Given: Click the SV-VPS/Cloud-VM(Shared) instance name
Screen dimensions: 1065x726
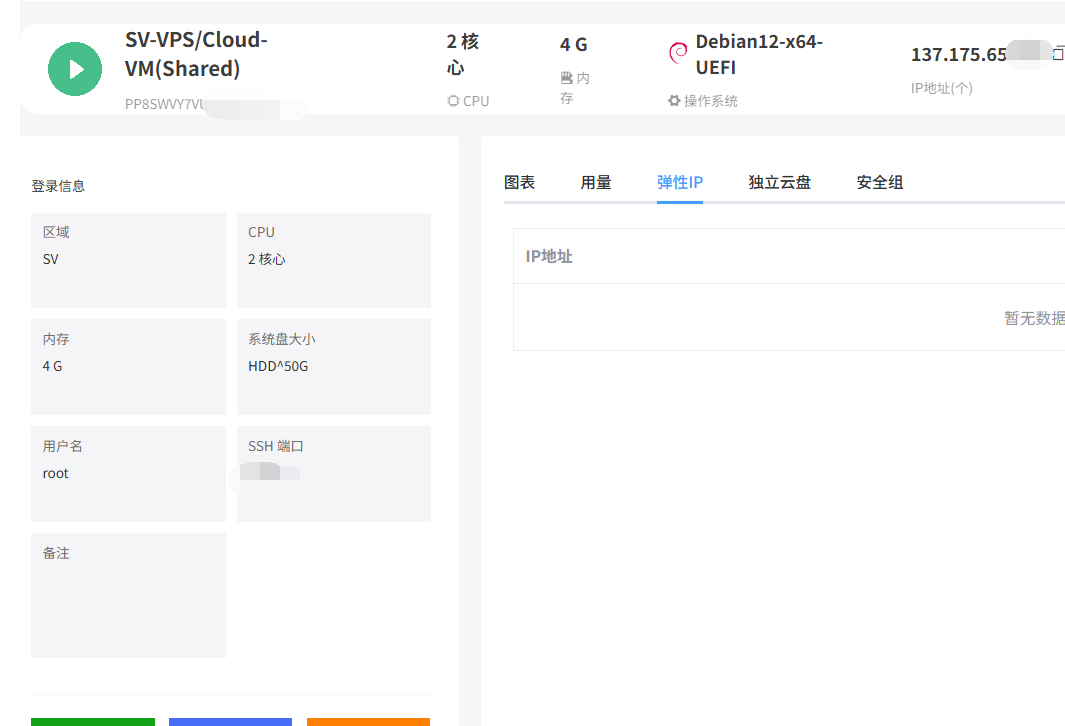Looking at the screenshot, I should [x=196, y=55].
